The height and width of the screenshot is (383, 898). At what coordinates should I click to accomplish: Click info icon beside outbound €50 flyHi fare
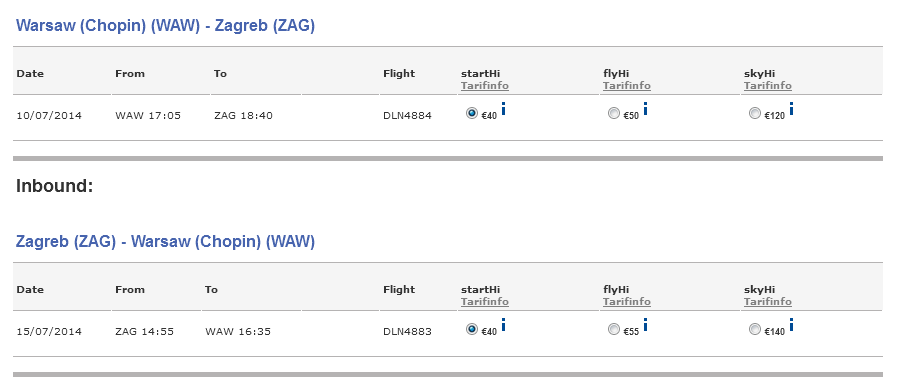[x=645, y=109]
